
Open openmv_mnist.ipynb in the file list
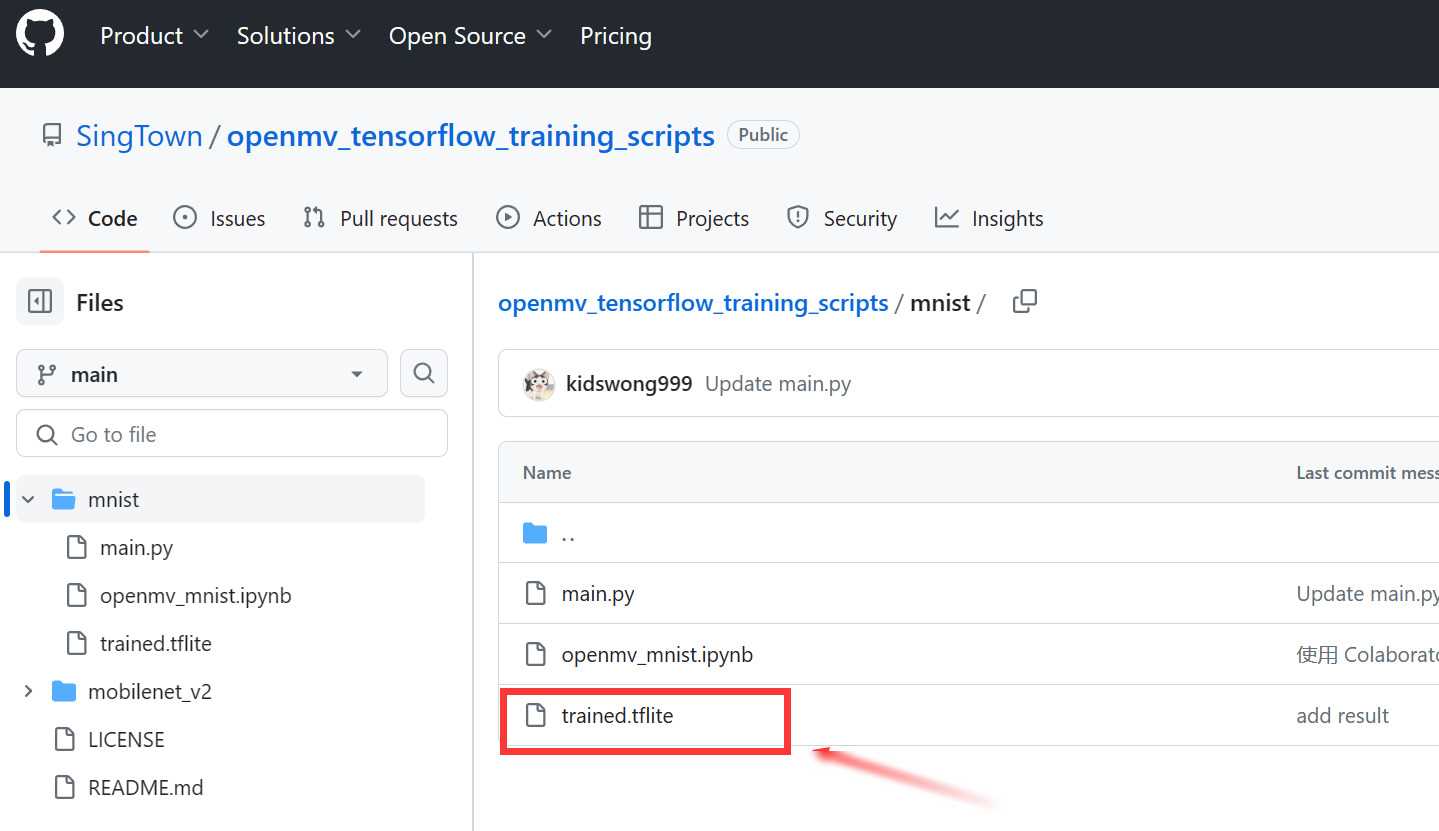click(657, 655)
